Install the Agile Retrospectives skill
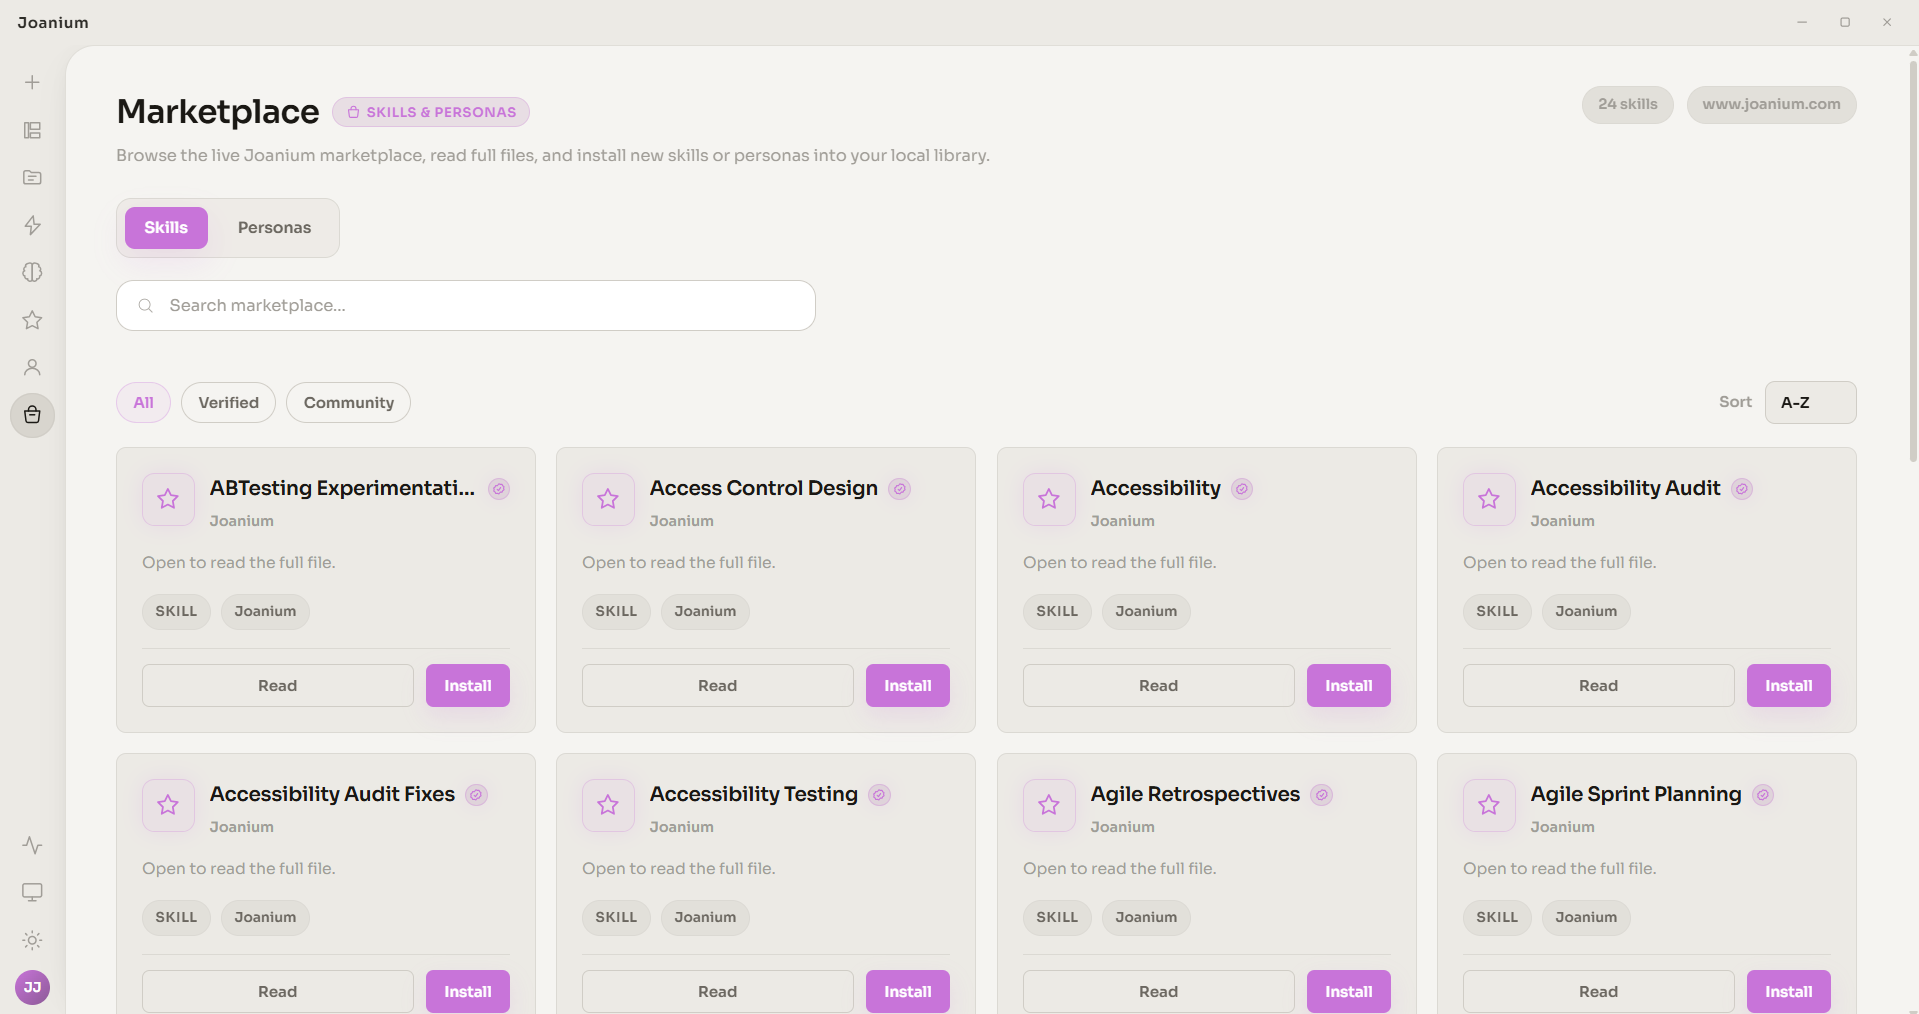Image resolution: width=1919 pixels, height=1014 pixels. pos(1348,992)
